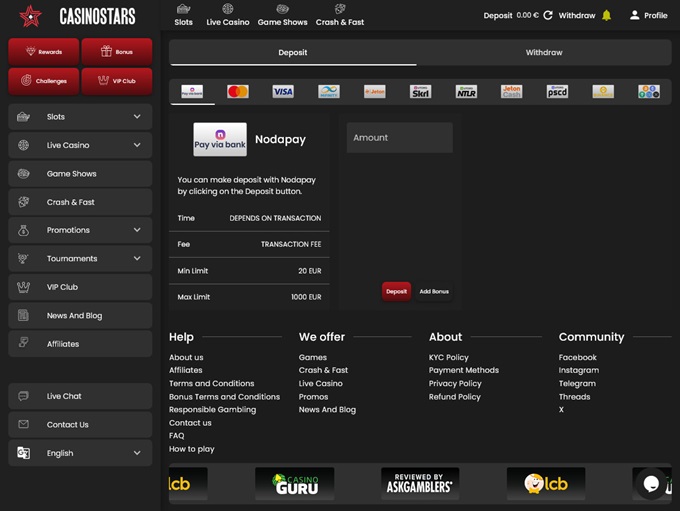Image resolution: width=680 pixels, height=511 pixels.
Task: Switch to the Withdraw tab
Action: [544, 52]
